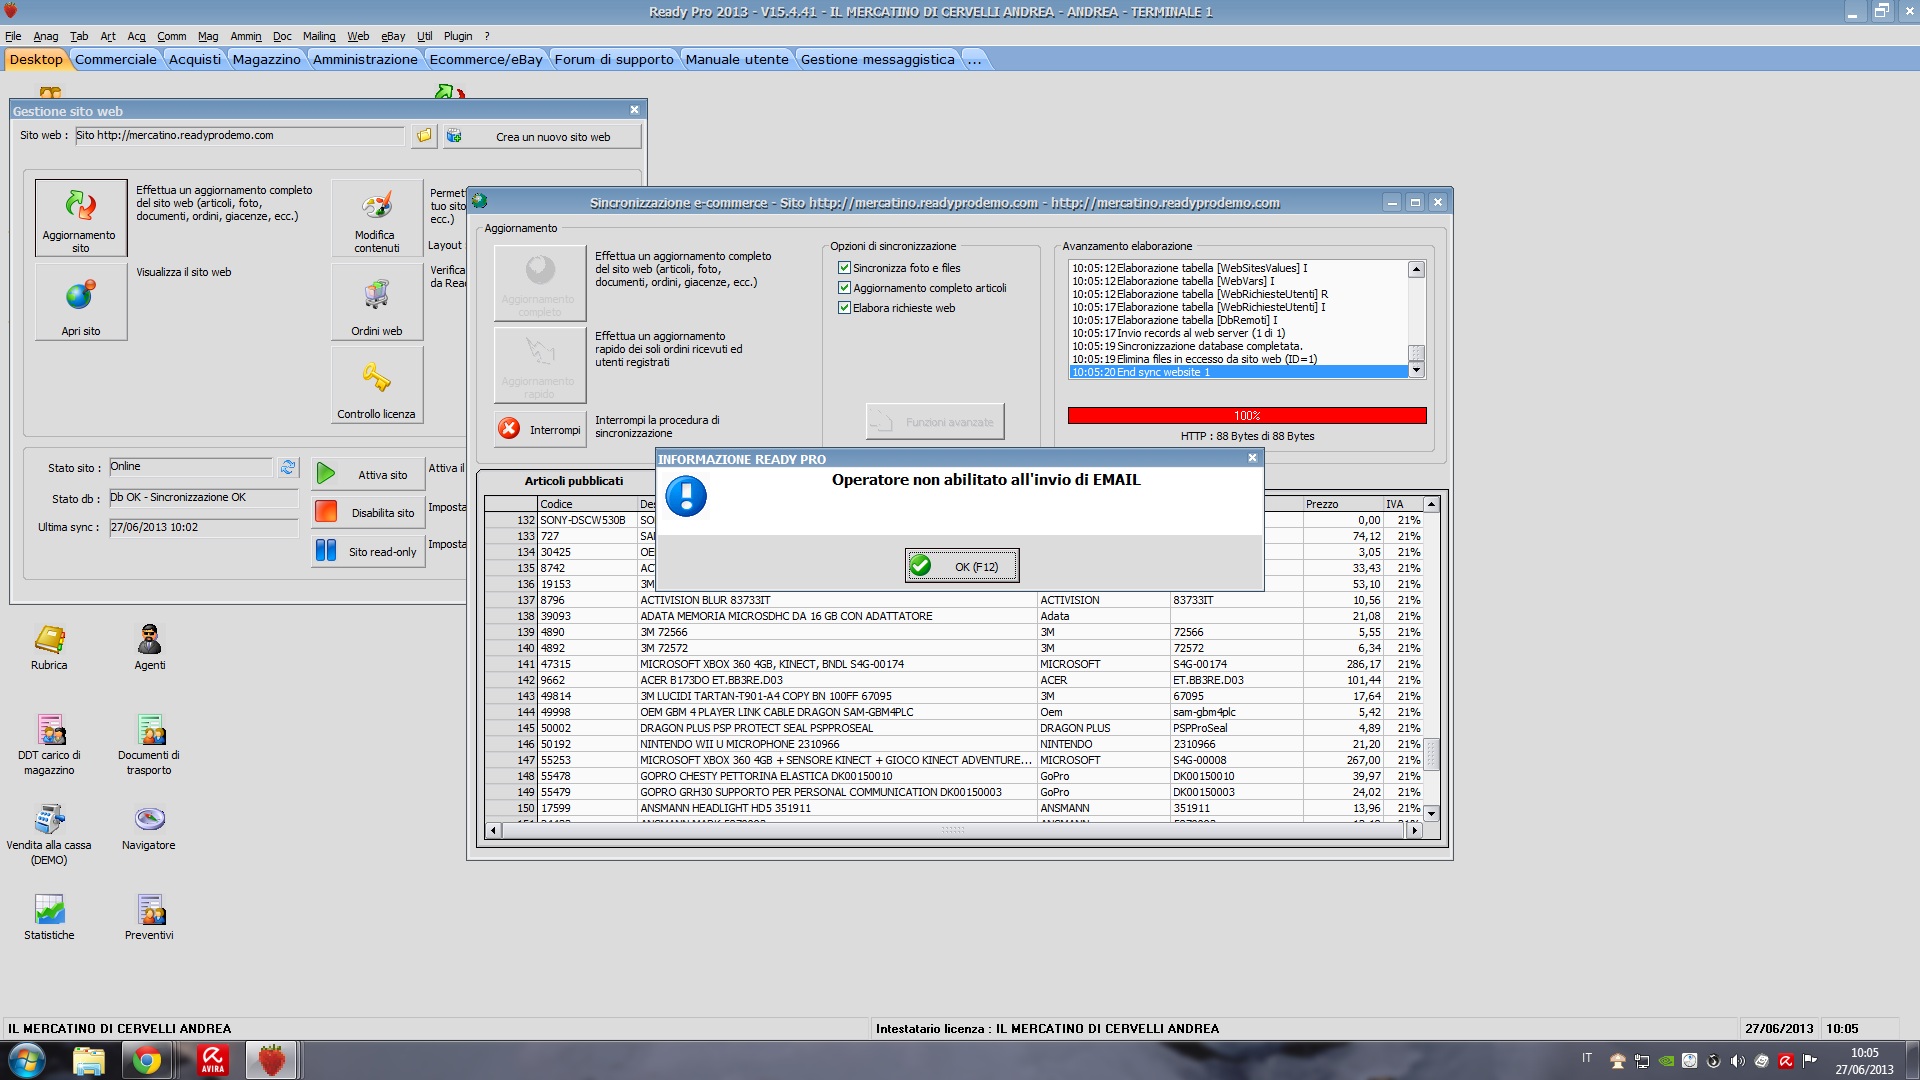The width and height of the screenshot is (1920, 1080).
Task: Uncheck Aggiornamento completo articoli option
Action: point(844,288)
